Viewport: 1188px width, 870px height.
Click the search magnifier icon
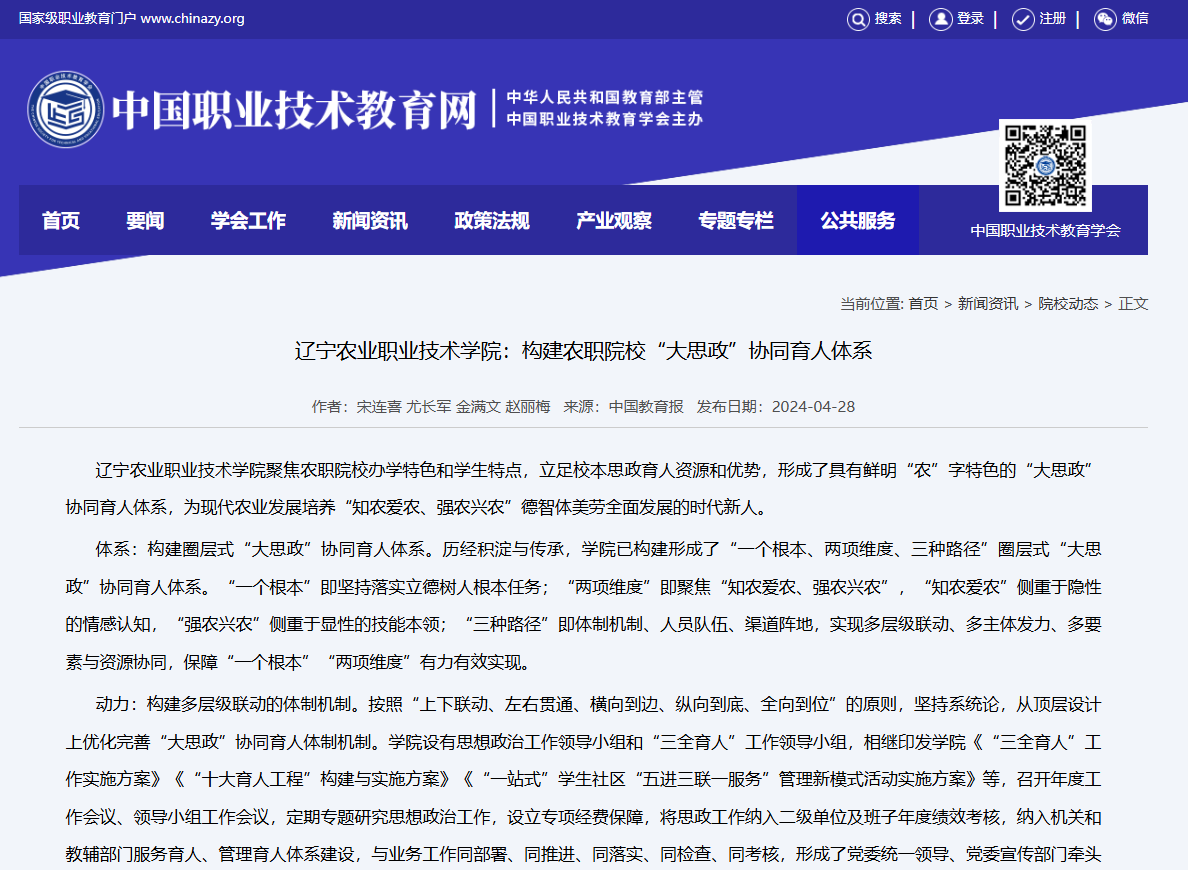click(x=858, y=19)
